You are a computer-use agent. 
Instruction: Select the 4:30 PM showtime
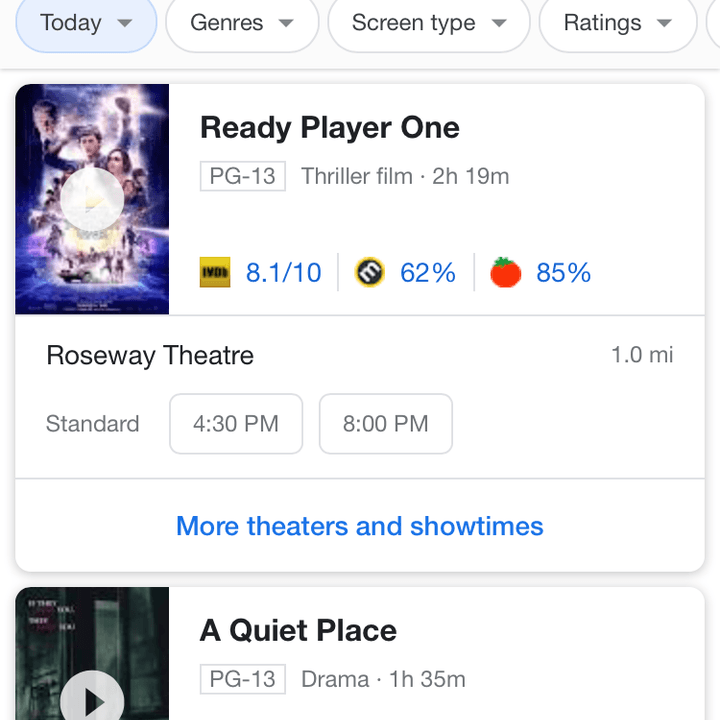click(236, 424)
